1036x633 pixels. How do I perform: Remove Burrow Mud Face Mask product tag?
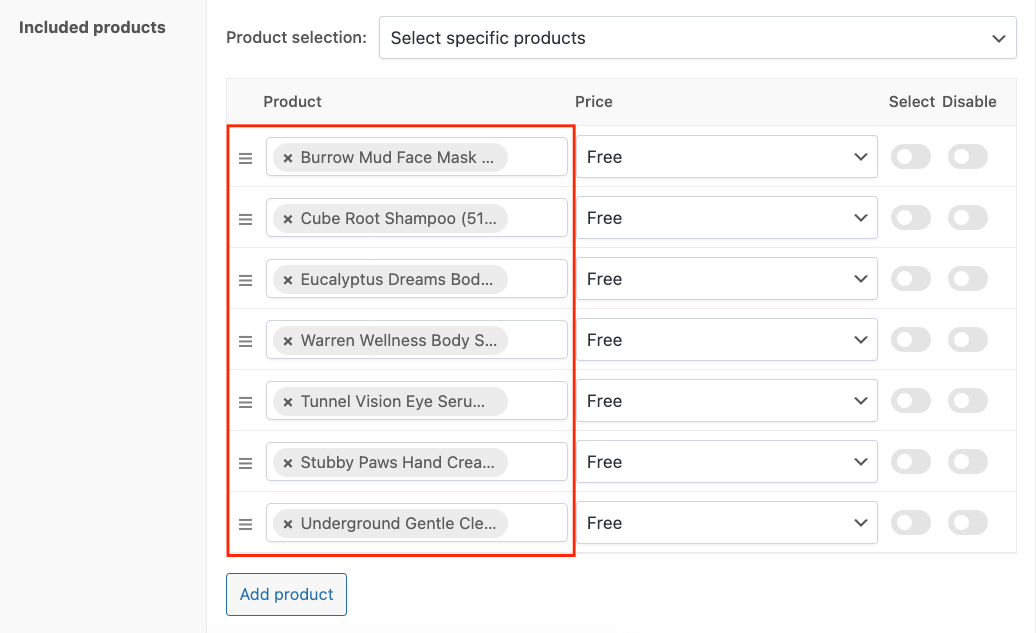pos(288,158)
